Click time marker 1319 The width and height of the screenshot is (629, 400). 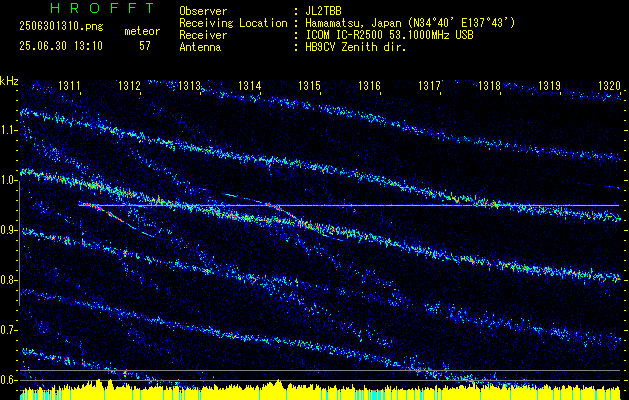pos(549,85)
